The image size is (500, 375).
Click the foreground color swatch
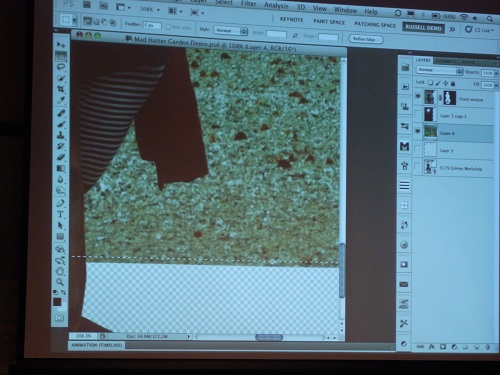[57, 302]
